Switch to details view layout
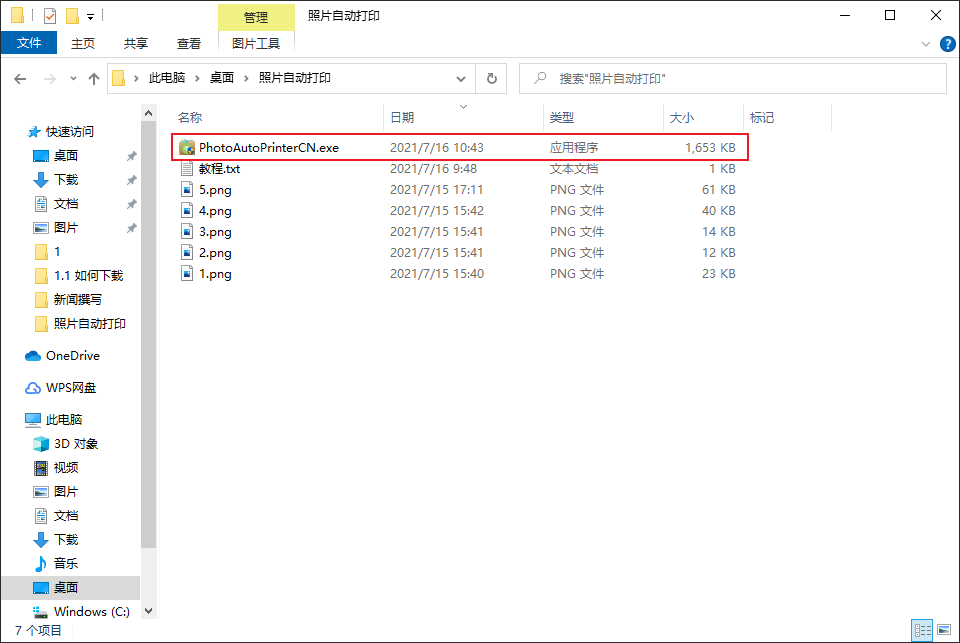This screenshot has height=643, width=960. [x=922, y=630]
